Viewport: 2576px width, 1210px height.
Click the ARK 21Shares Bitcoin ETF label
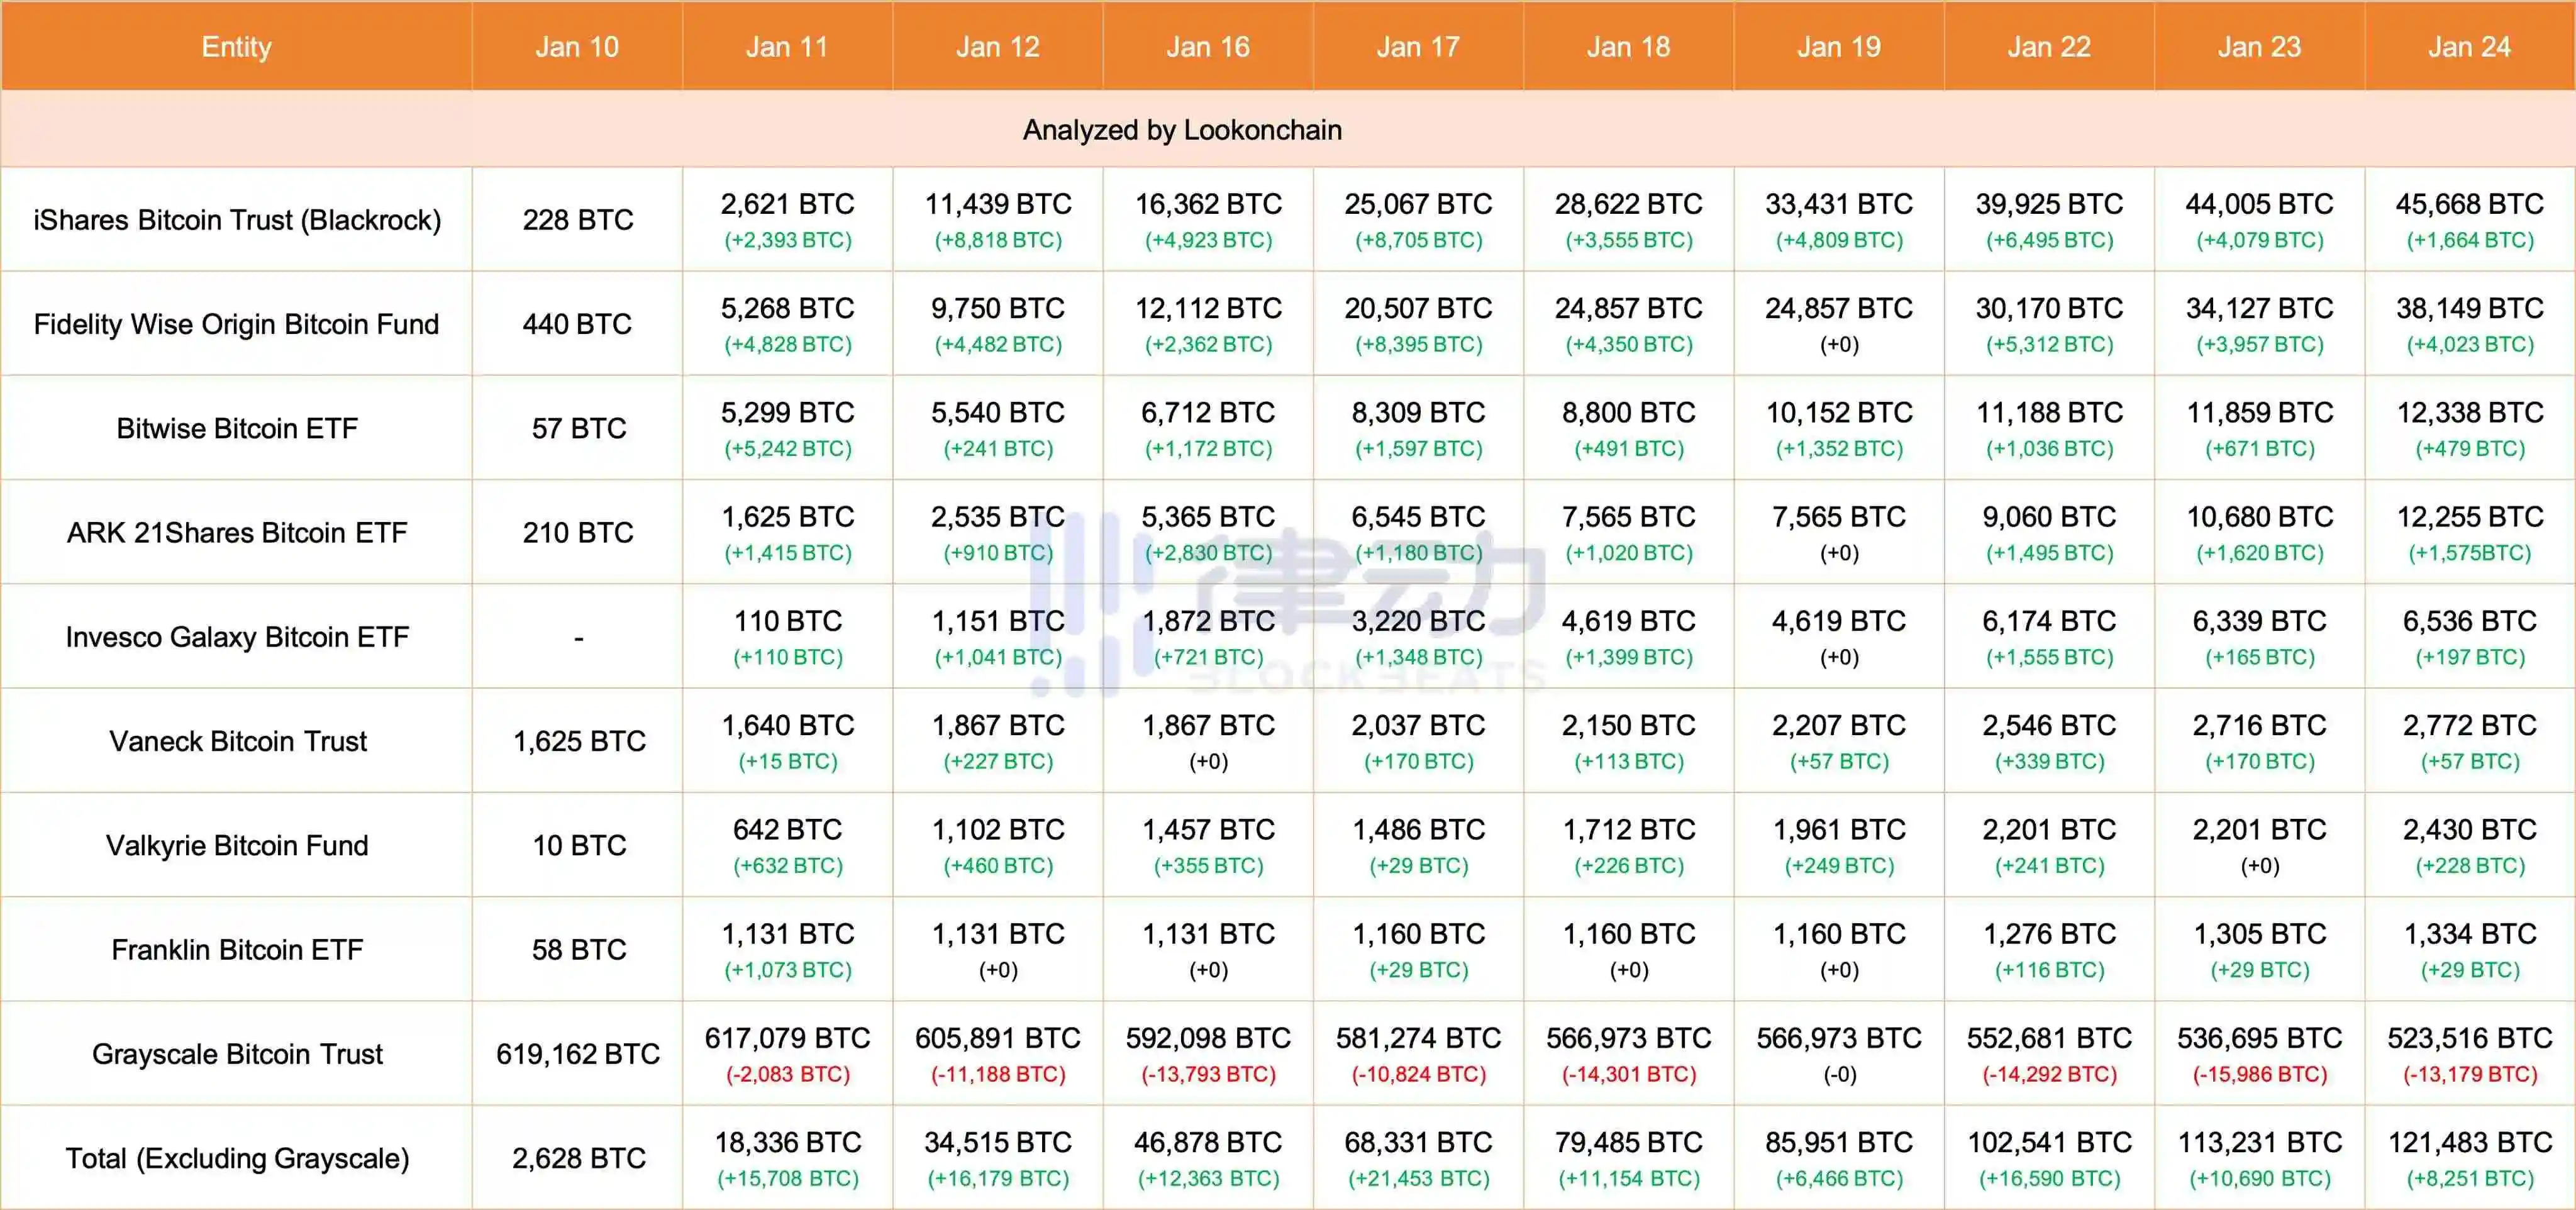[237, 533]
